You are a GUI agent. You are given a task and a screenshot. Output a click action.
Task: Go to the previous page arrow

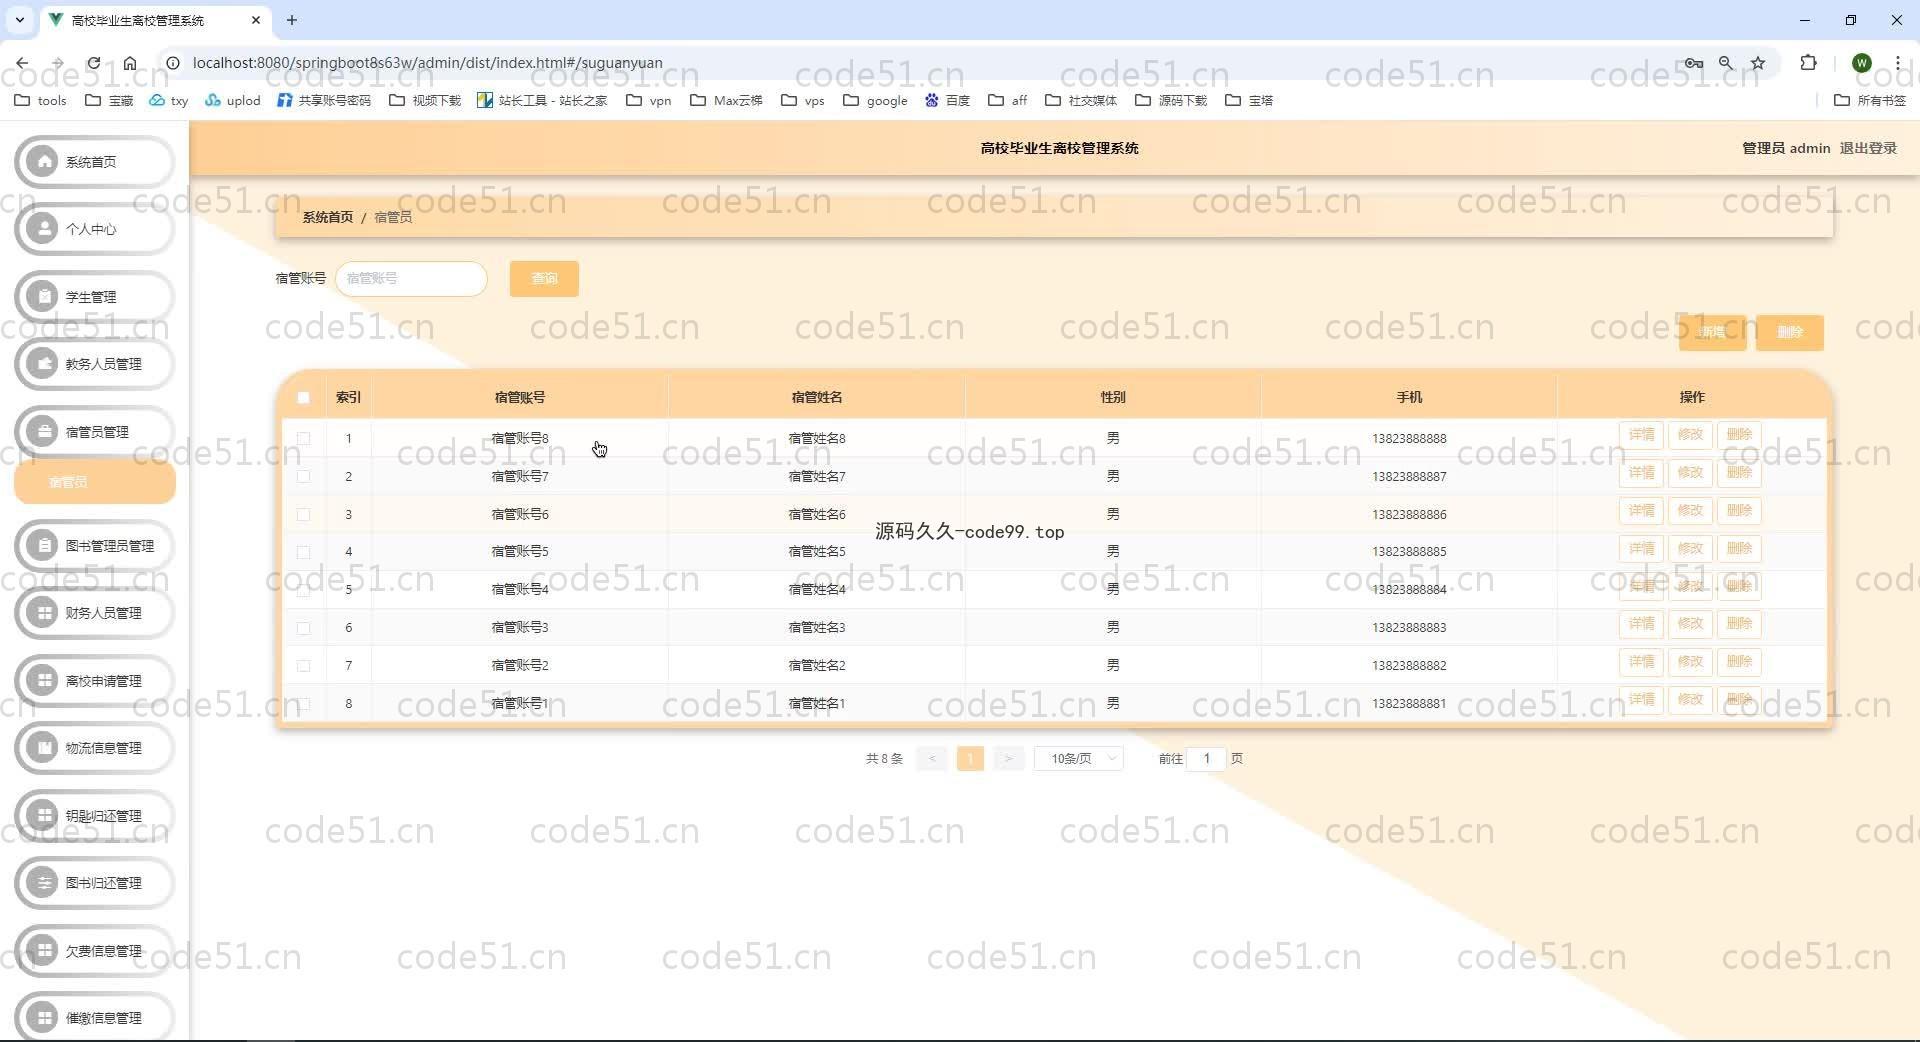932,759
